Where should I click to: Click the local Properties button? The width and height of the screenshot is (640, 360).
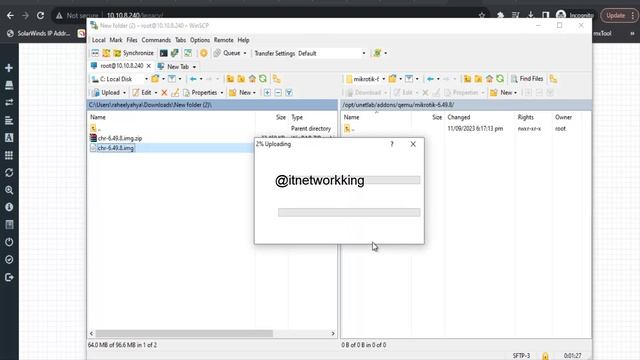point(200,93)
